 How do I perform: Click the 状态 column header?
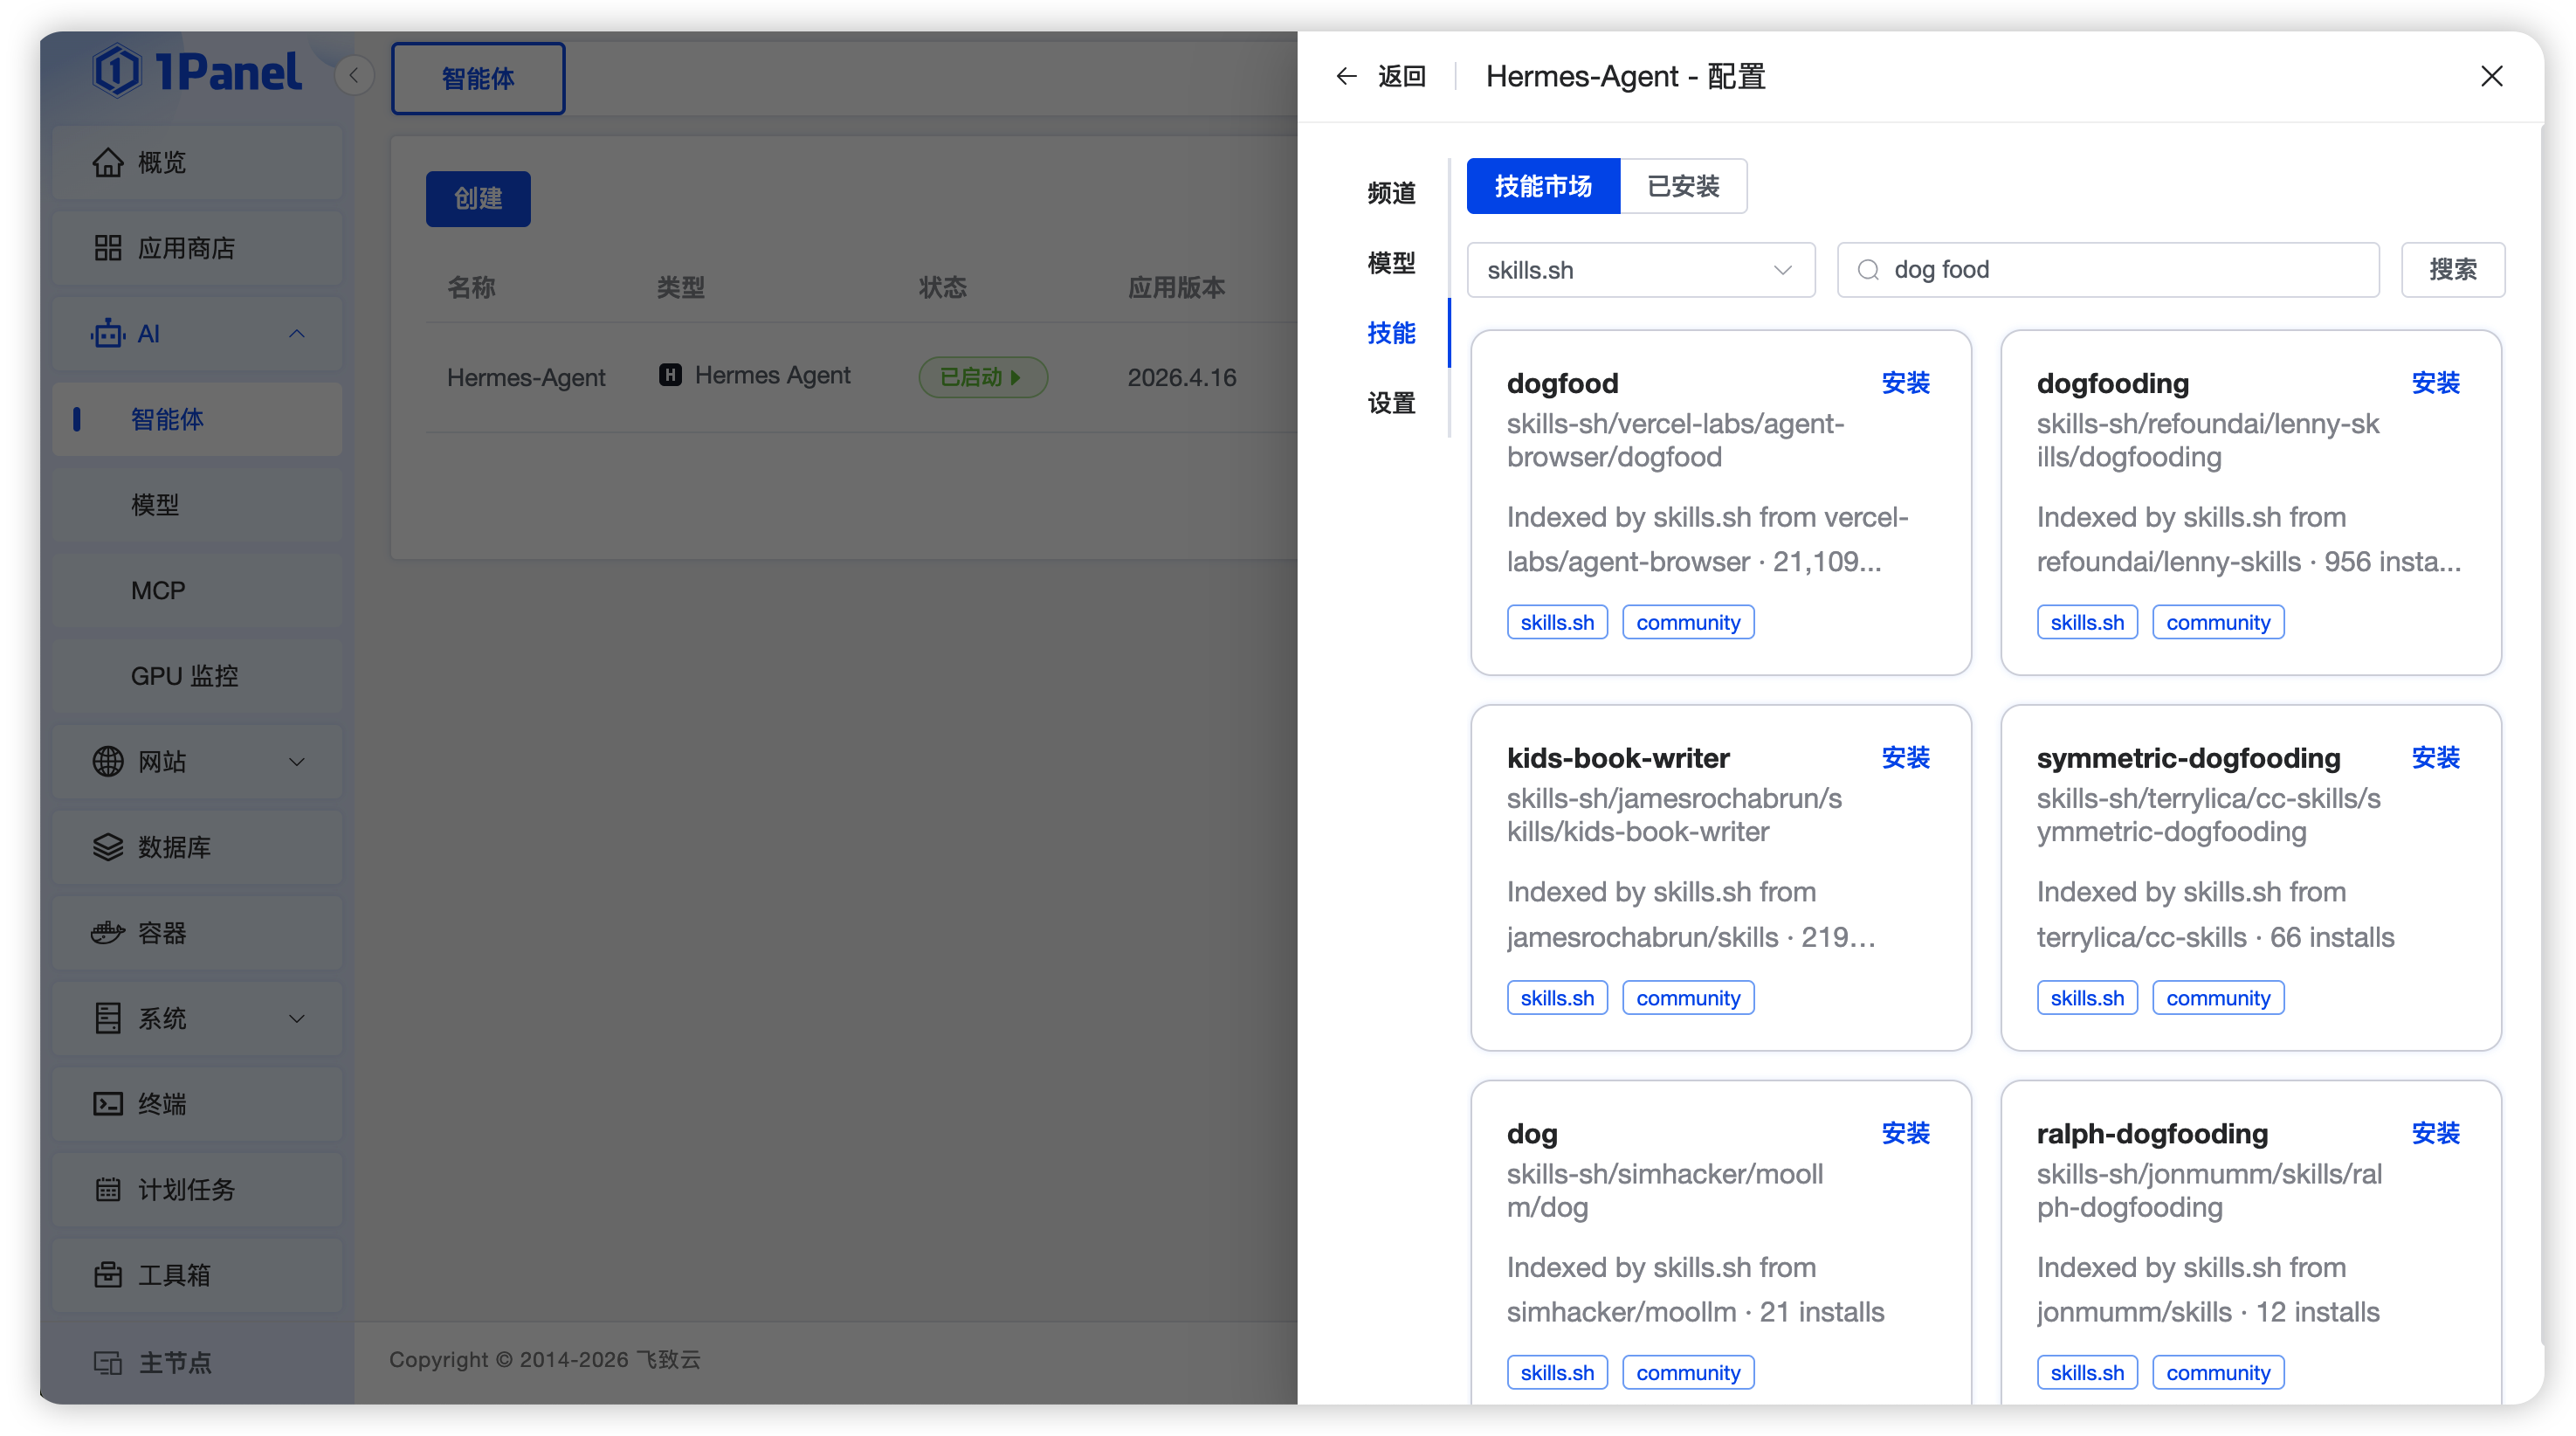point(942,288)
